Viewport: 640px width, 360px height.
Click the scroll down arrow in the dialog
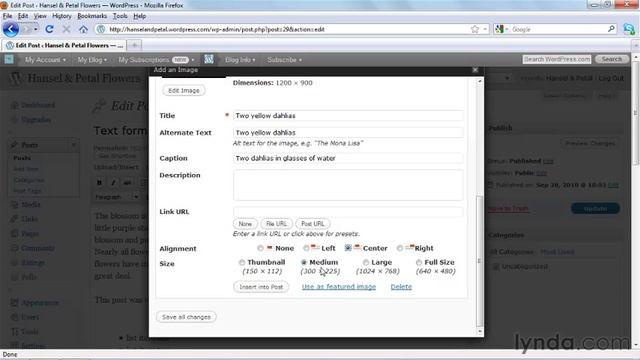(480, 331)
